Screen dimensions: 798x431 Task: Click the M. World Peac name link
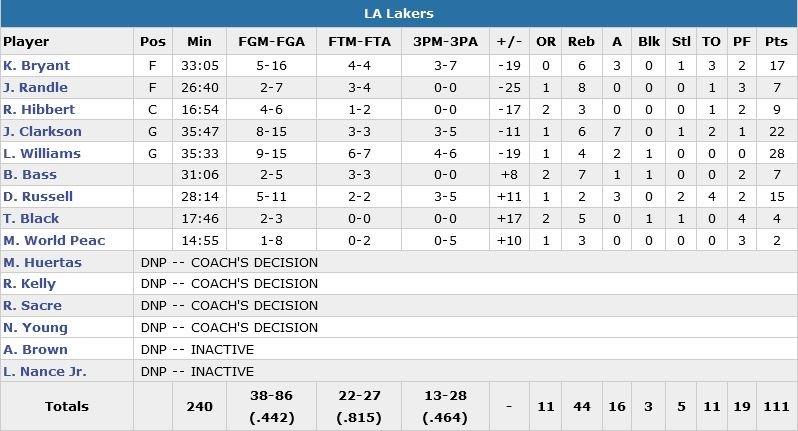coord(54,241)
